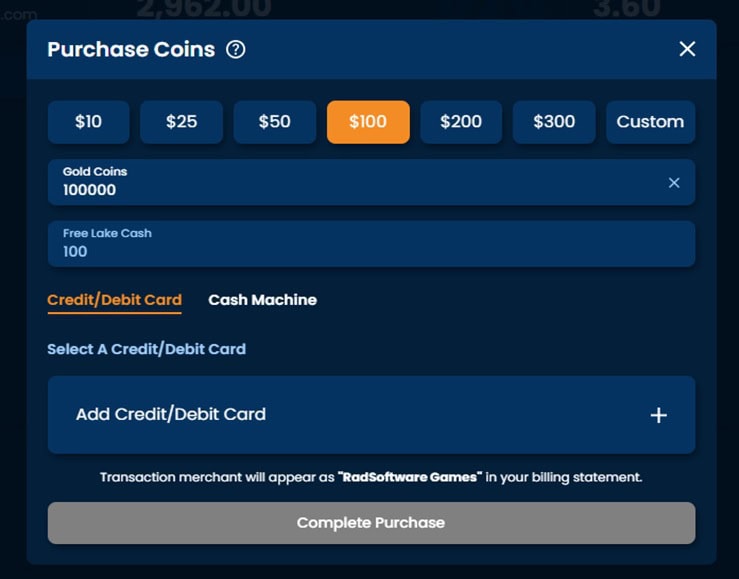739x579 pixels.
Task: Click the Complete Purchase button
Action: pos(371,523)
